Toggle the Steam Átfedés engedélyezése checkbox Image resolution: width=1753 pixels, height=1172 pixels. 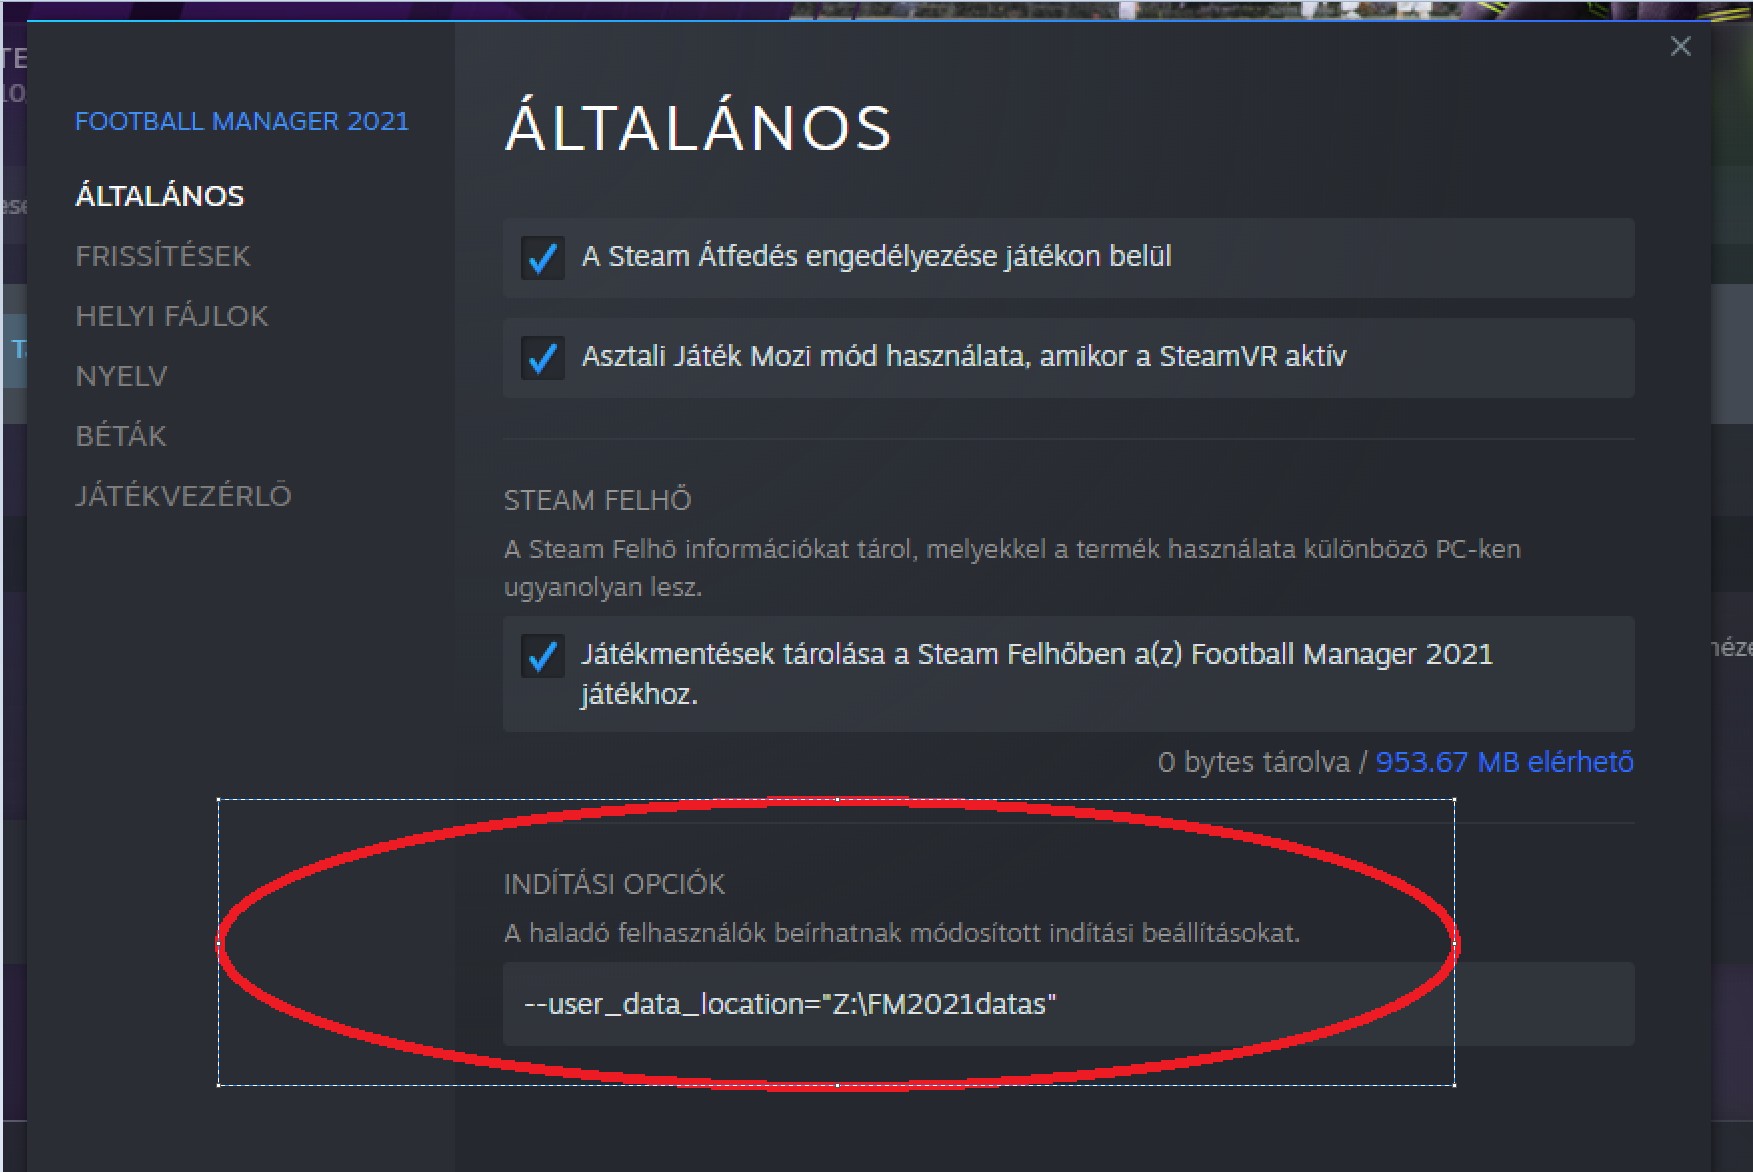(543, 257)
